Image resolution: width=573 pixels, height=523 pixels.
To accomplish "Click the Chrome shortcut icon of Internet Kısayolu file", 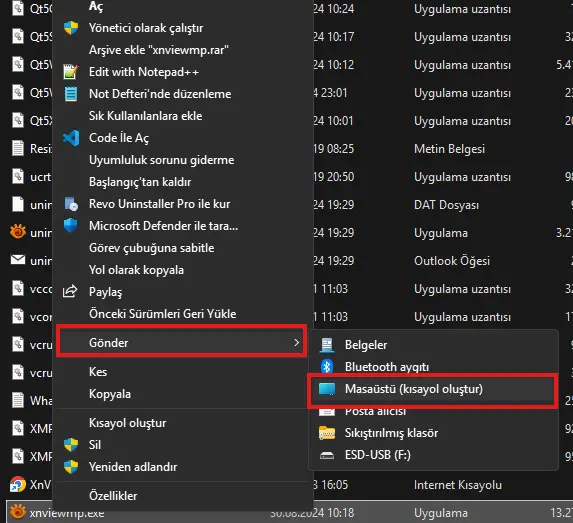I will (x=18, y=484).
